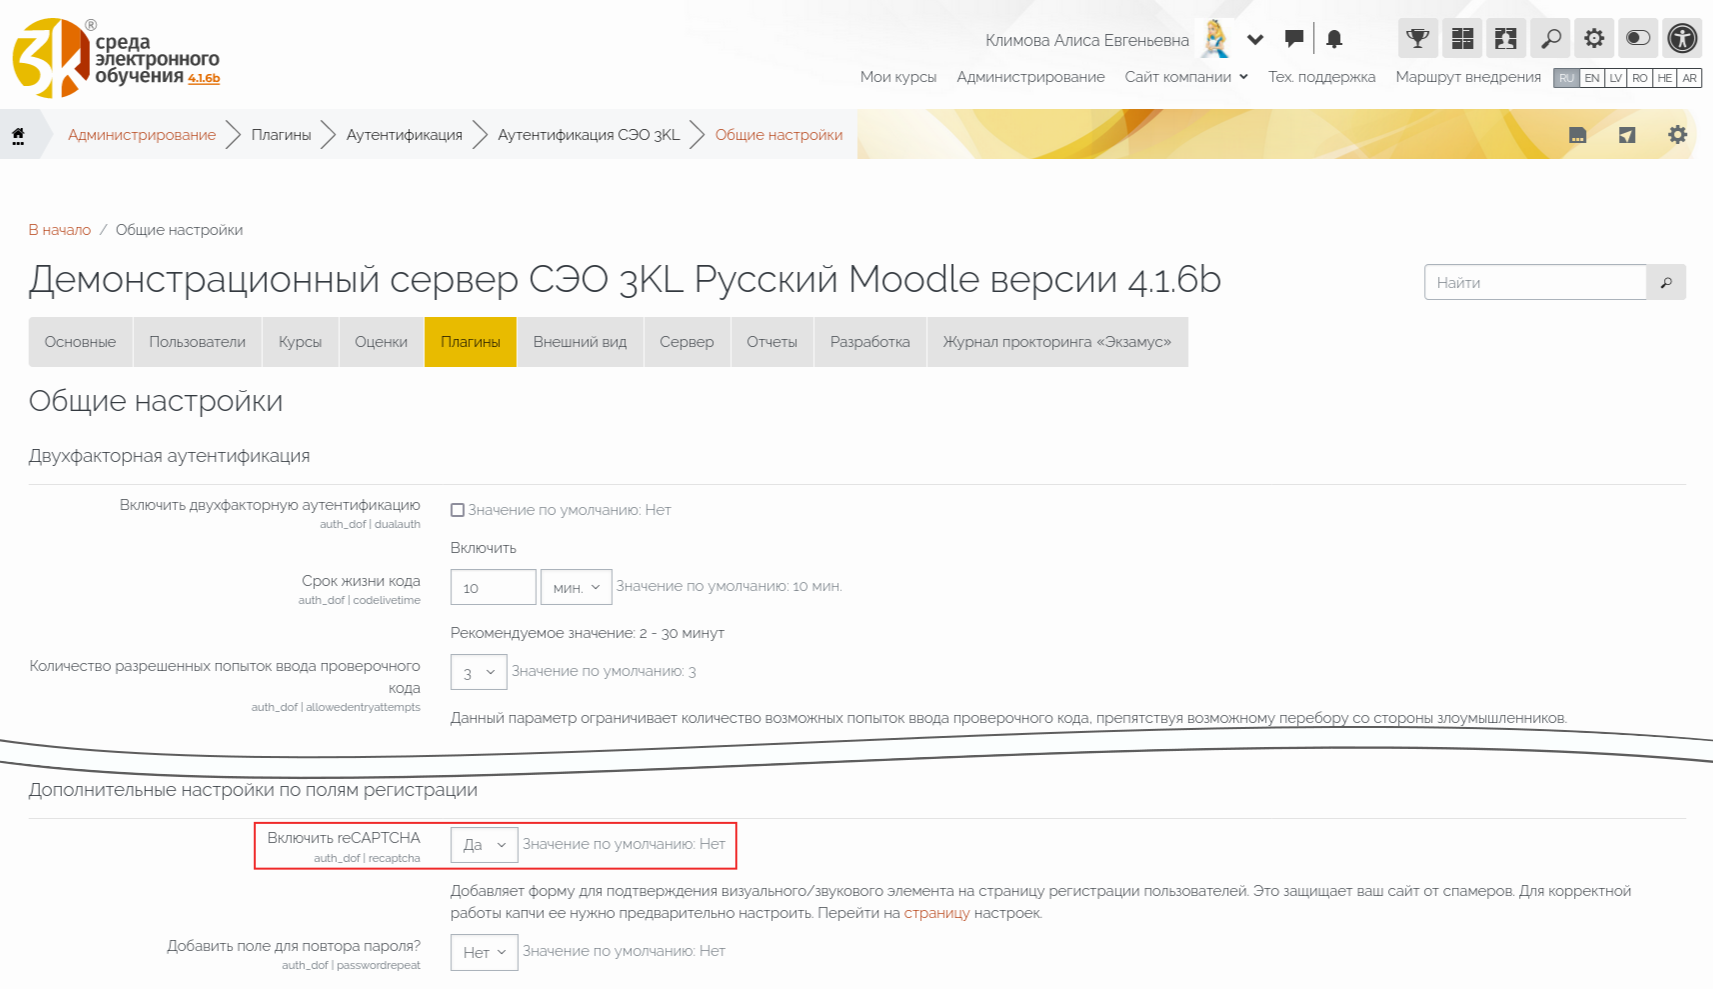Open messages speech bubble icon
The width and height of the screenshot is (1713, 989).
[x=1294, y=39]
